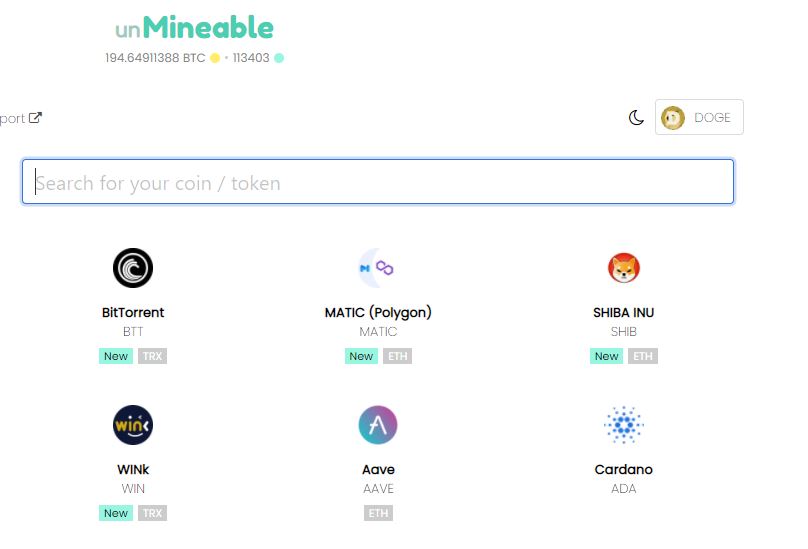Click the BitTorrent coin logo
The height and width of the screenshot is (549, 808).
coord(133,268)
